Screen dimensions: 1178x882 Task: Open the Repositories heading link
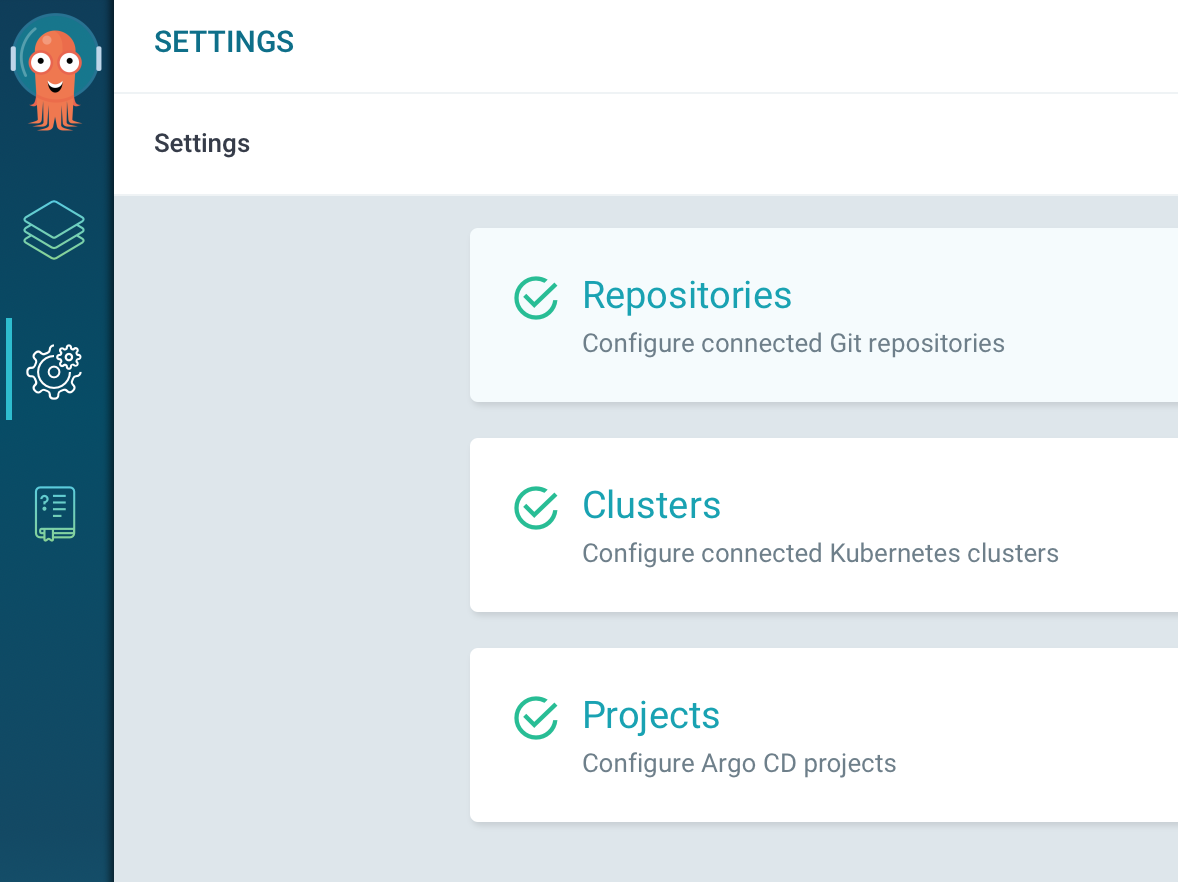(687, 296)
